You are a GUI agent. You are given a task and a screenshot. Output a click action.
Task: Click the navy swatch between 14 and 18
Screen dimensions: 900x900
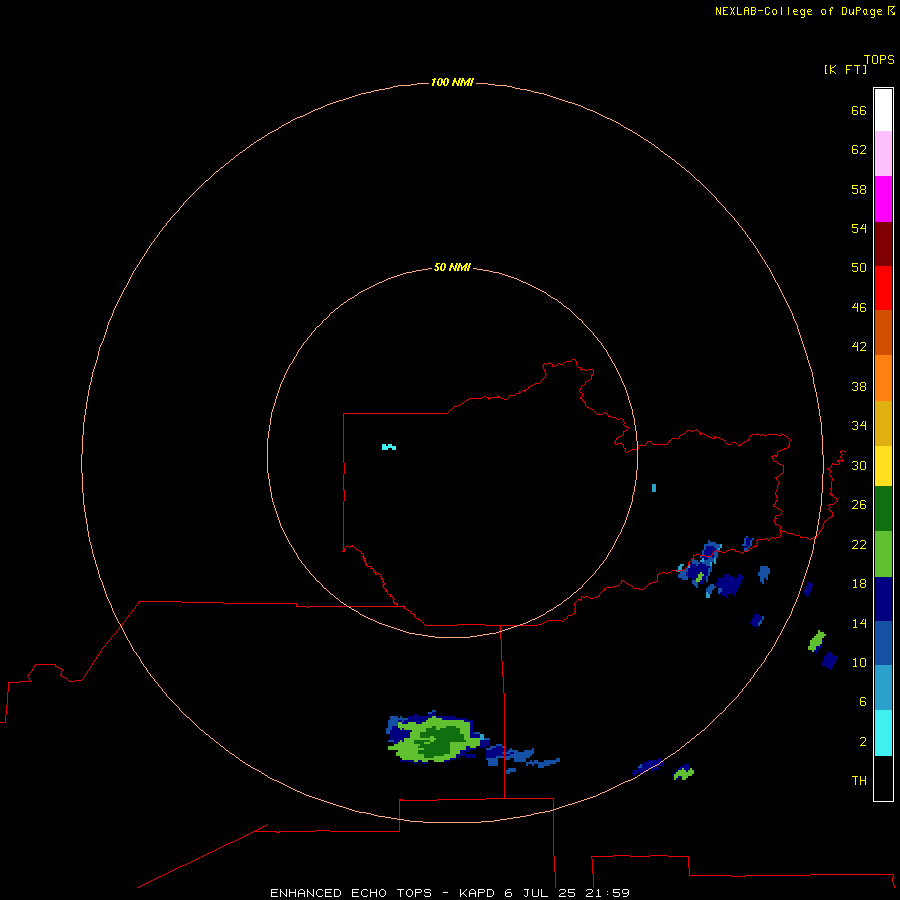click(883, 599)
